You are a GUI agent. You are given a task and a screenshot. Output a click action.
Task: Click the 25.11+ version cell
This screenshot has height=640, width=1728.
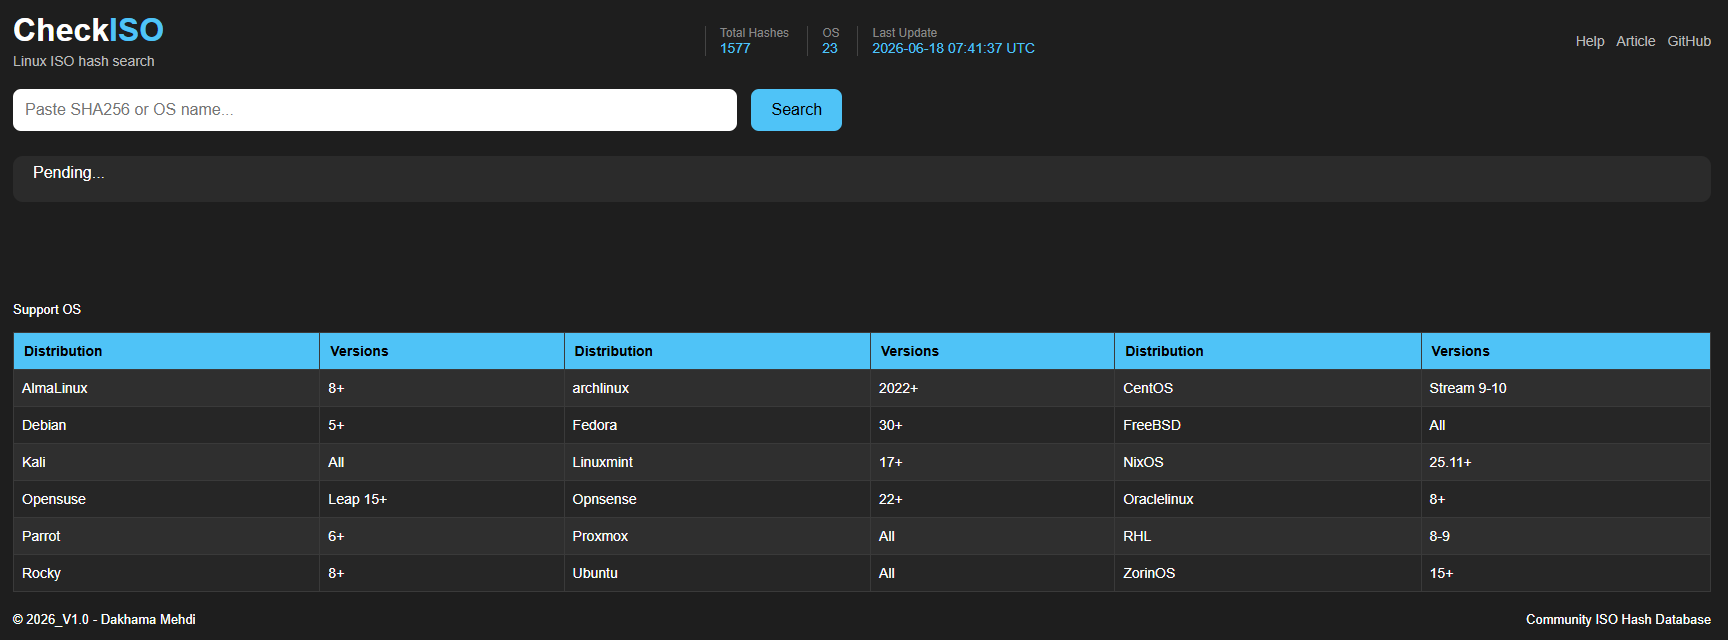(x=1566, y=462)
